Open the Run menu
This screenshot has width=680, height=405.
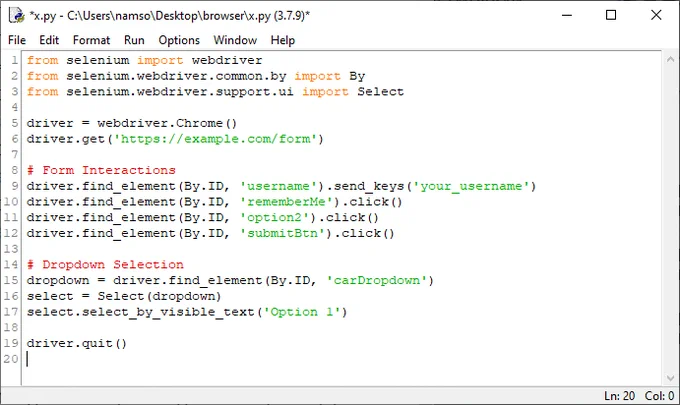134,40
